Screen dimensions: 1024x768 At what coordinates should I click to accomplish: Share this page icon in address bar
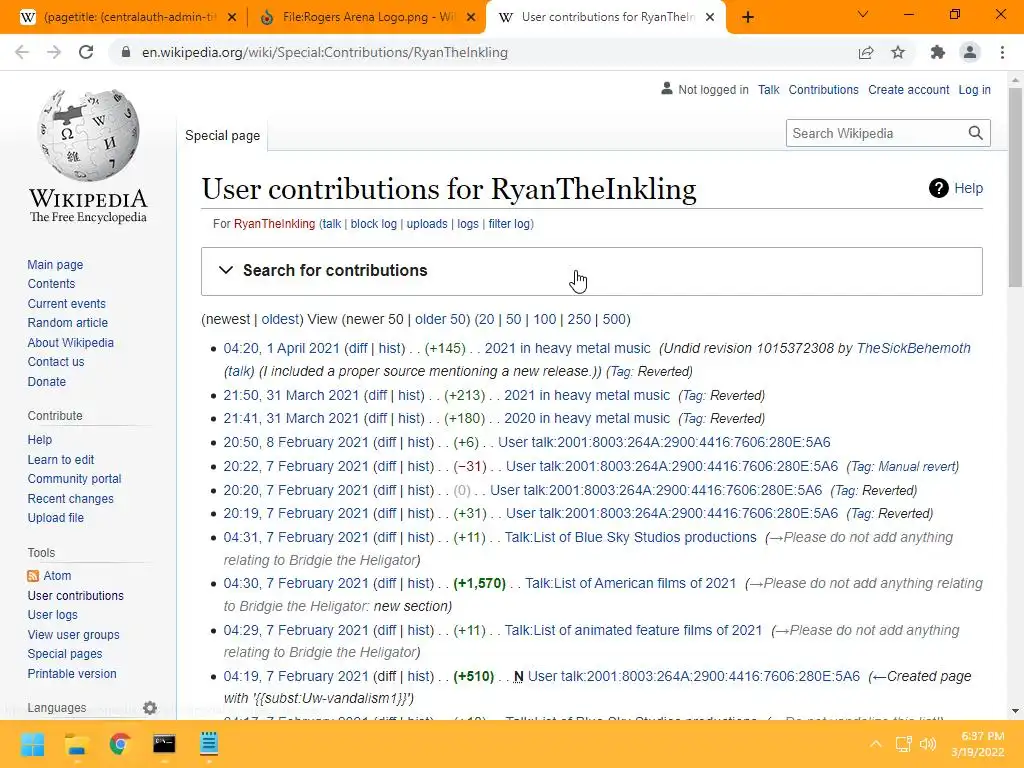click(x=866, y=52)
